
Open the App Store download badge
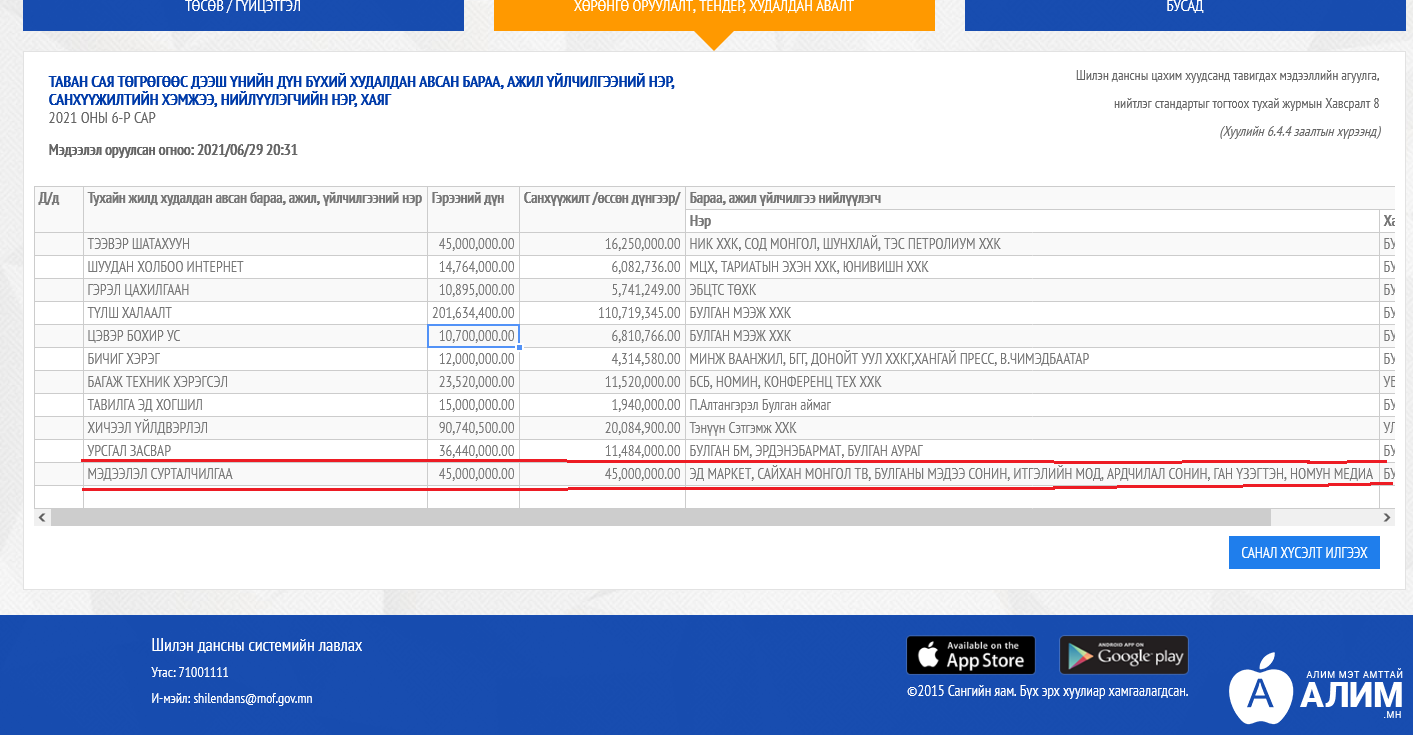(x=971, y=655)
